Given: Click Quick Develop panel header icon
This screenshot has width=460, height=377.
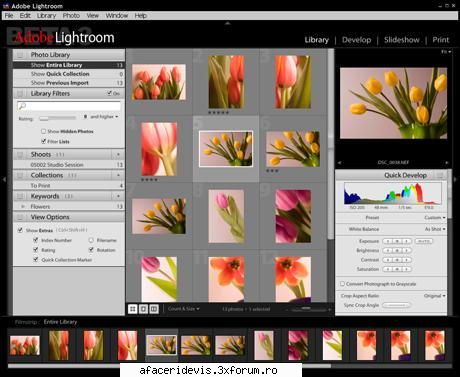Looking at the screenshot, I should pos(440,175).
